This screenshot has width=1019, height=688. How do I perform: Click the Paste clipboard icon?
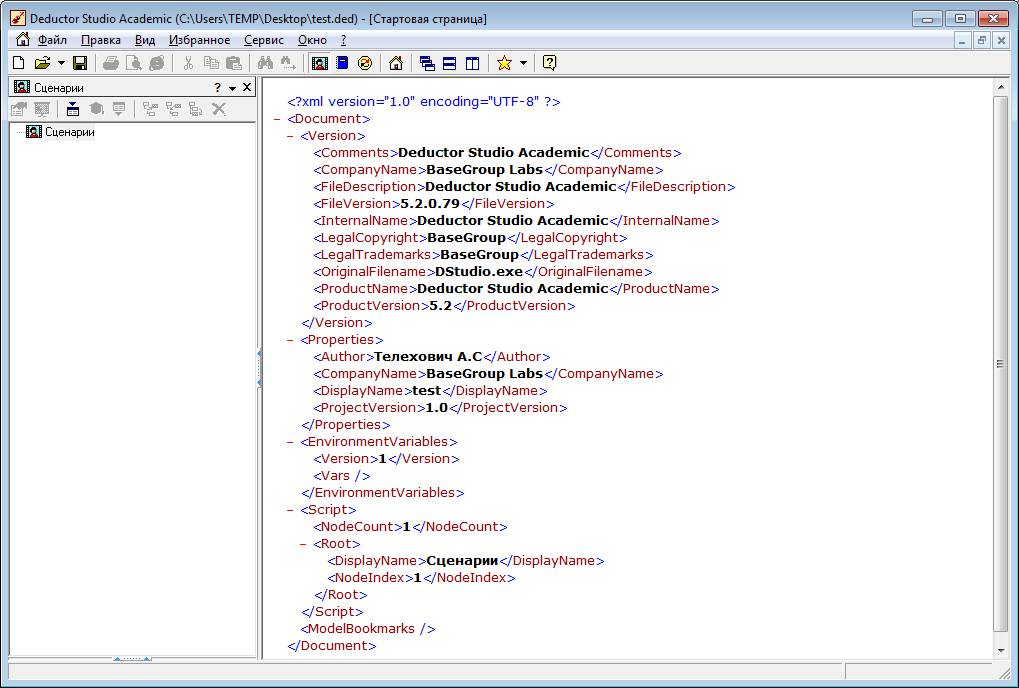[233, 63]
